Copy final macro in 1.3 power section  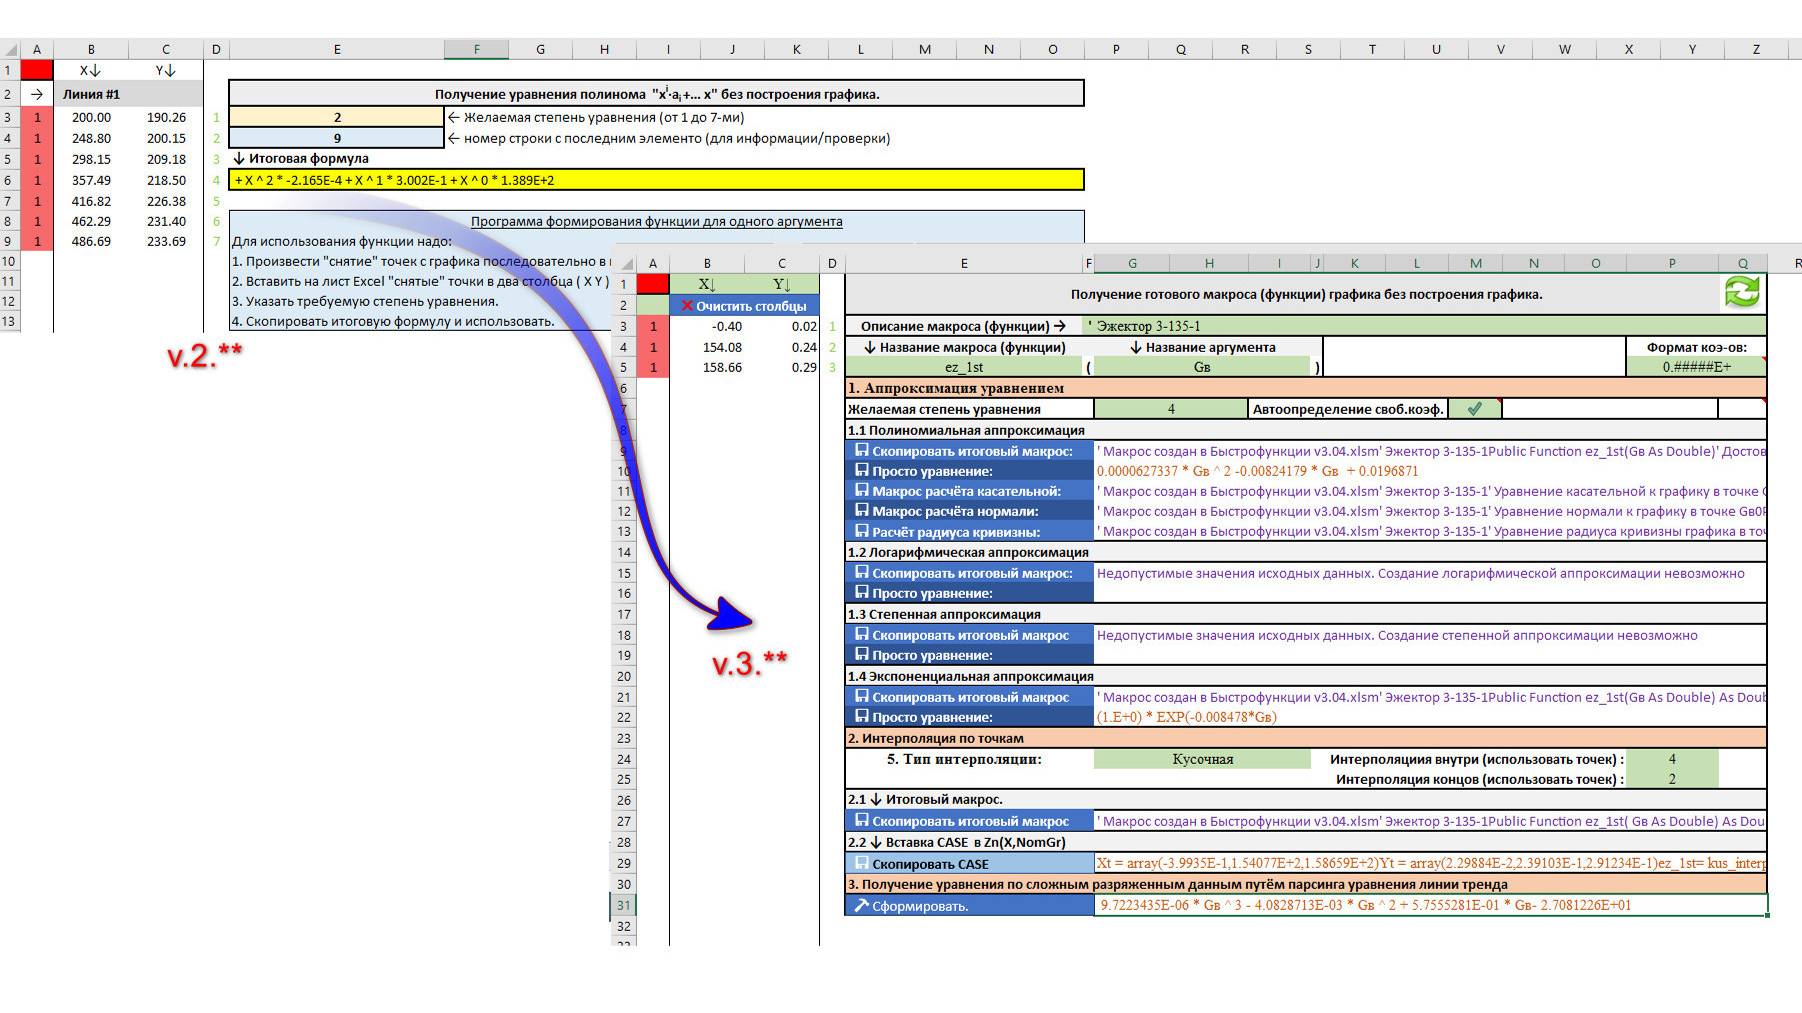[x=970, y=635]
